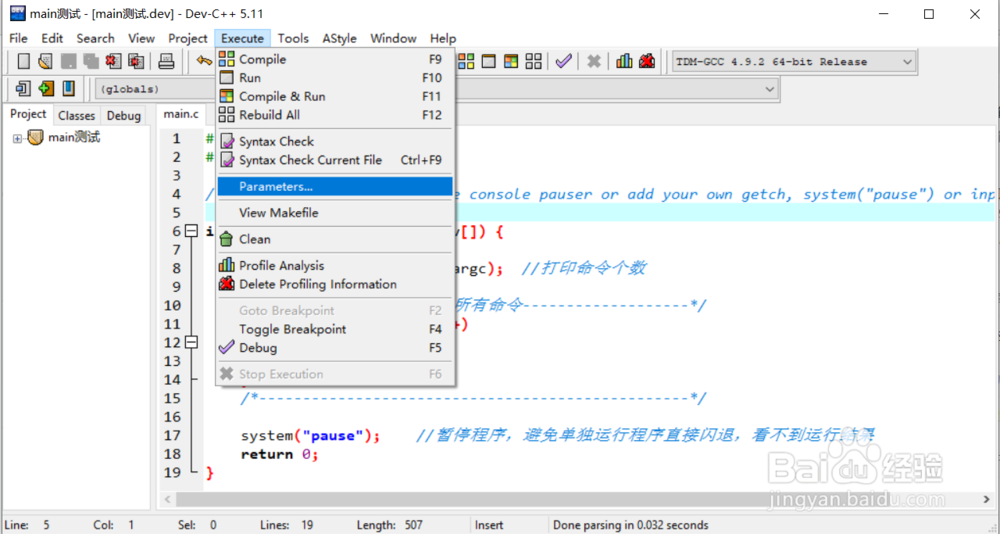Select Profile Analysis menu entry

[x=335, y=265]
